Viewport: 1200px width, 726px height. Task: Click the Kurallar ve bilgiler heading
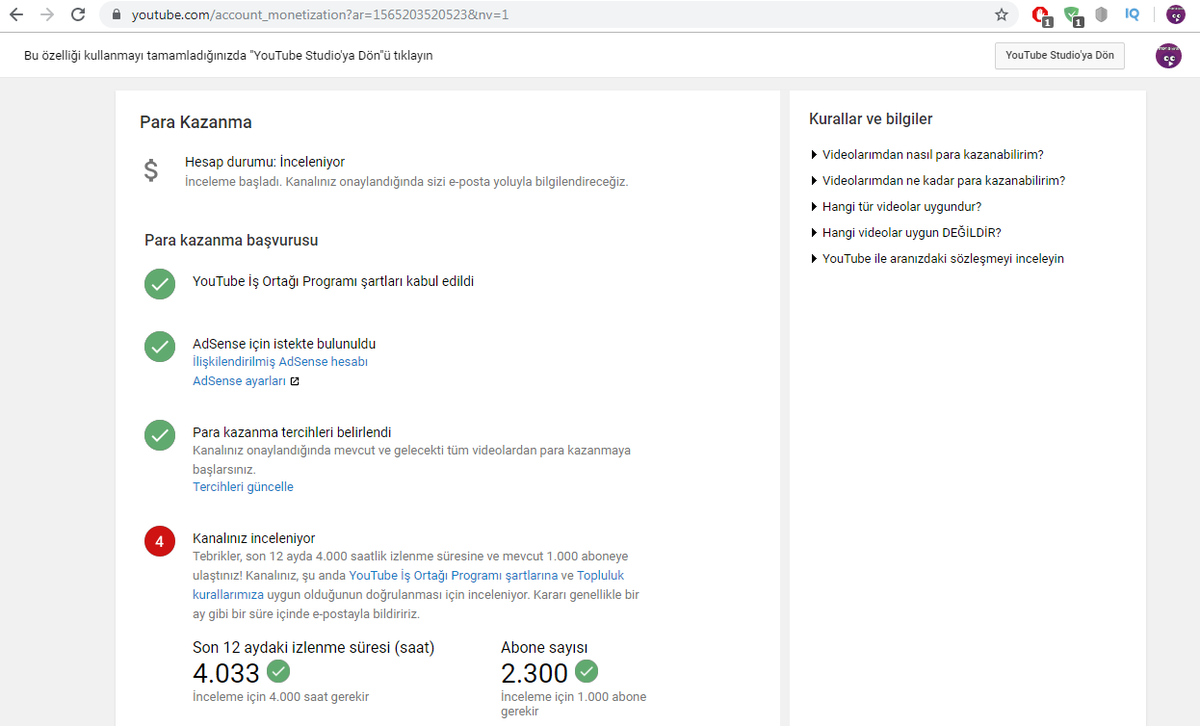871,119
